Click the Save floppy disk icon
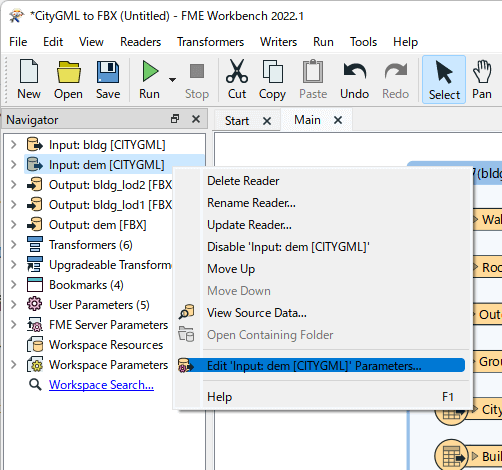 (108, 72)
